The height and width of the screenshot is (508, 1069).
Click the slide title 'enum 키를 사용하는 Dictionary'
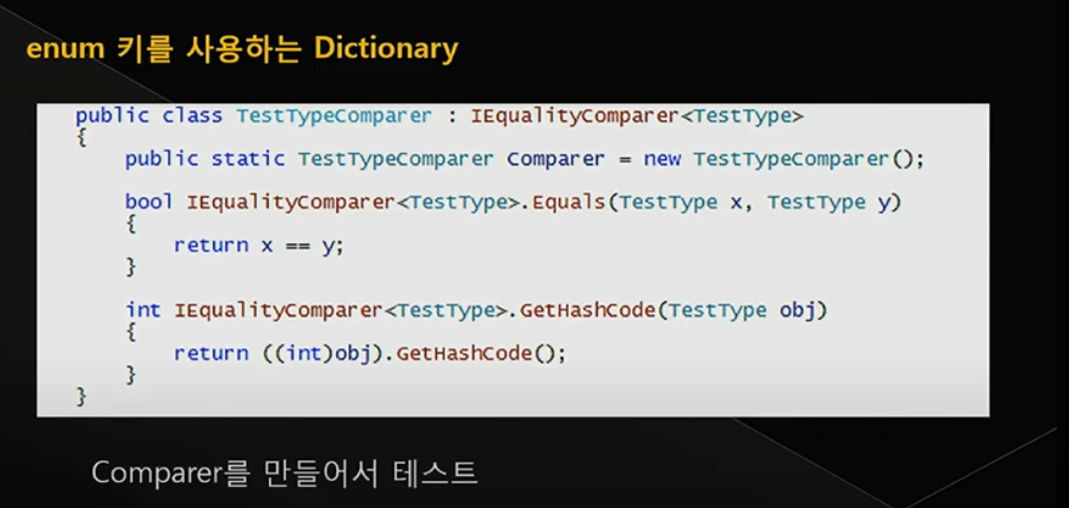pos(243,50)
